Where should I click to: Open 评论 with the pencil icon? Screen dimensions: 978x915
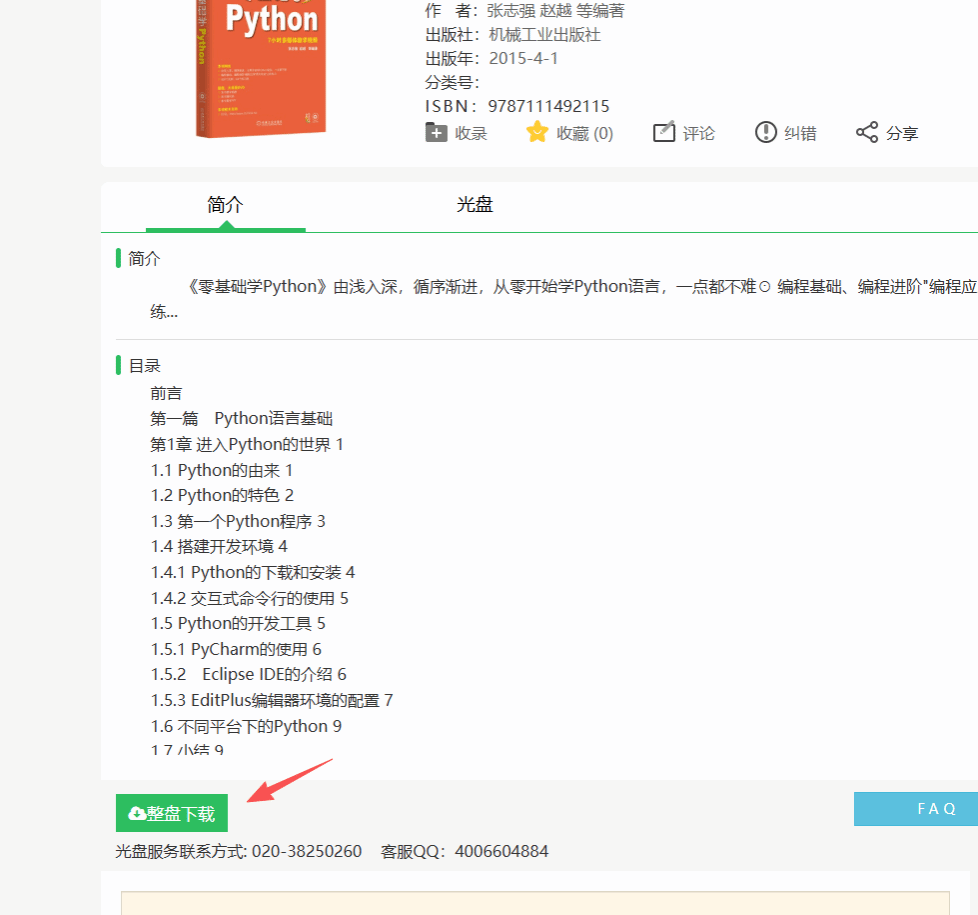tap(664, 132)
